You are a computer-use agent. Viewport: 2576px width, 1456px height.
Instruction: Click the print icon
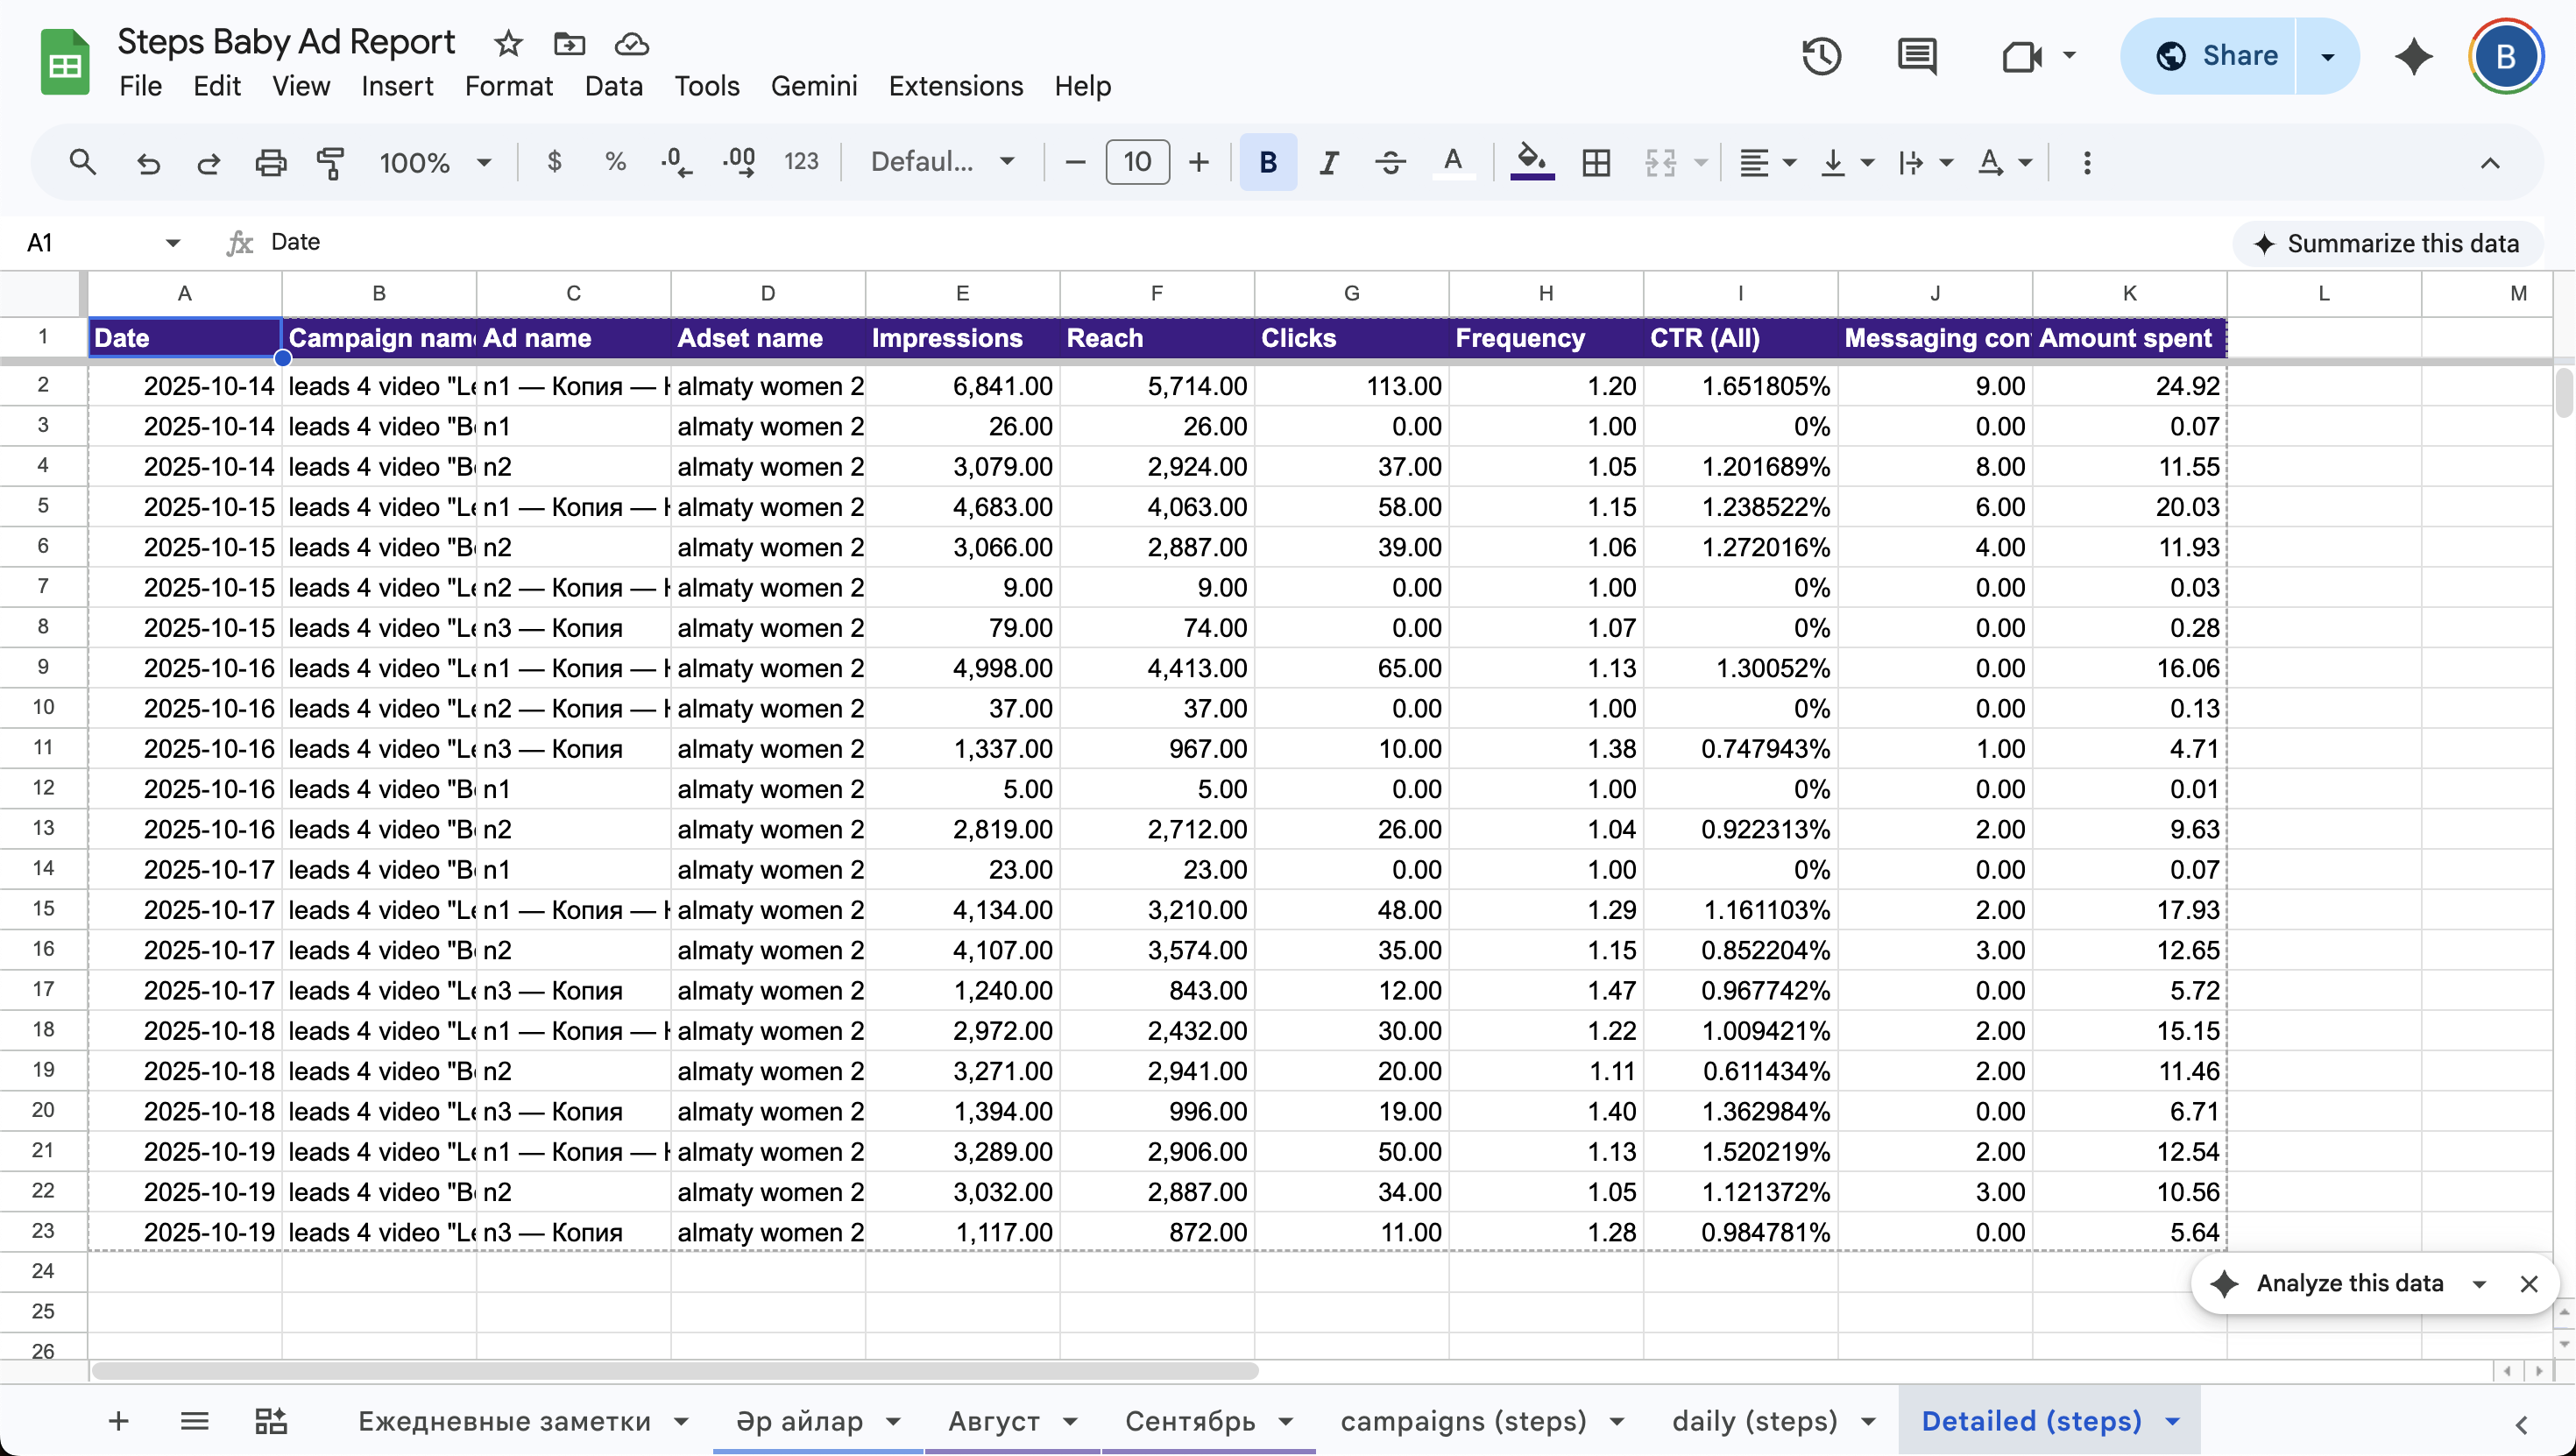pos(270,162)
